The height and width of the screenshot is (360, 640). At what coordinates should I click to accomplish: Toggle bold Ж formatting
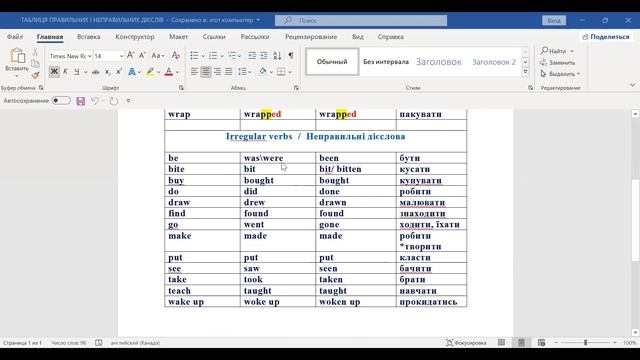click(54, 72)
